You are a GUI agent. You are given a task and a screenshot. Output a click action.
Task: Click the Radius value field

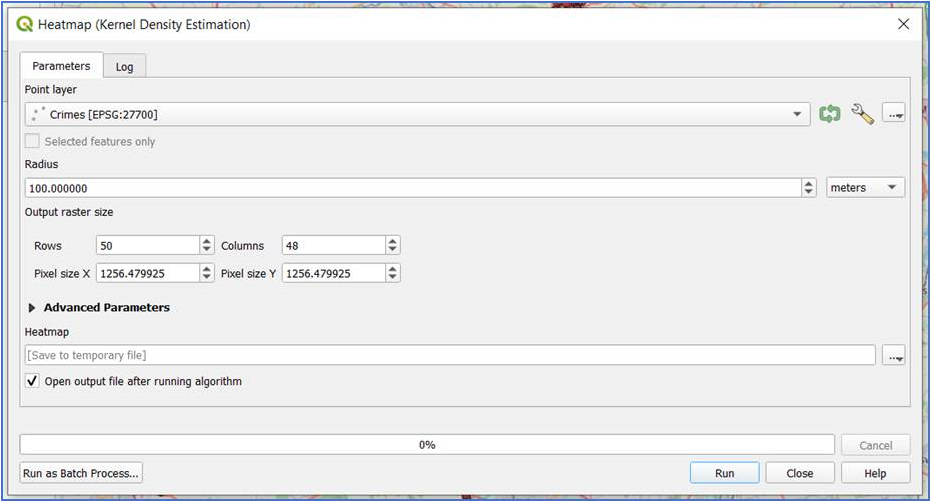[413, 188]
